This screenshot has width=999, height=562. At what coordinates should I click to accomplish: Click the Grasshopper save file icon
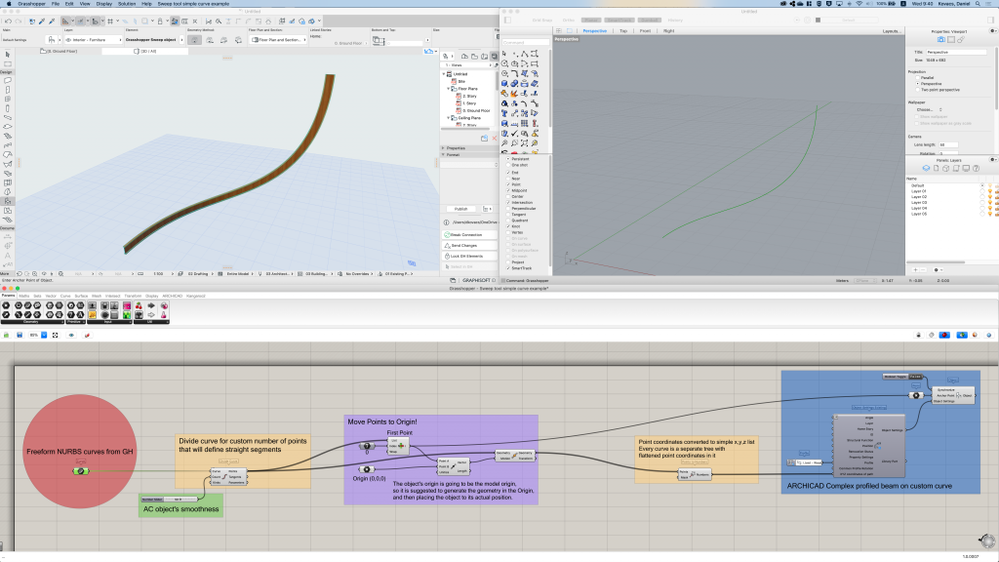20,335
